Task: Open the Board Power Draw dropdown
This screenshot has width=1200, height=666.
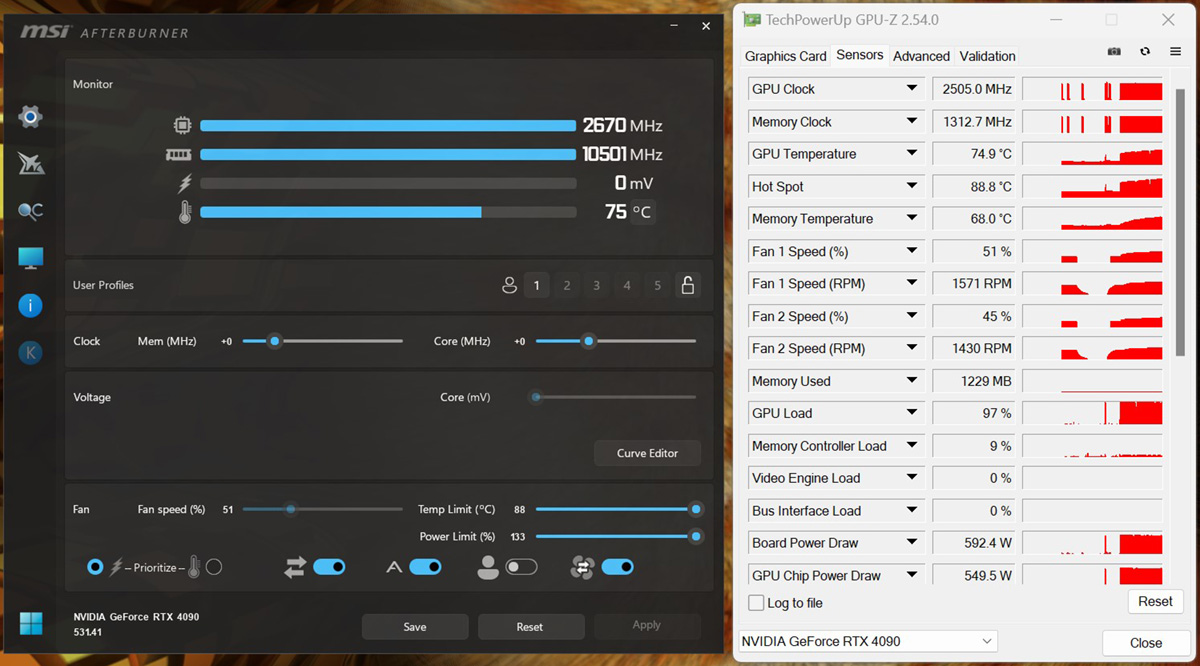Action: point(912,543)
